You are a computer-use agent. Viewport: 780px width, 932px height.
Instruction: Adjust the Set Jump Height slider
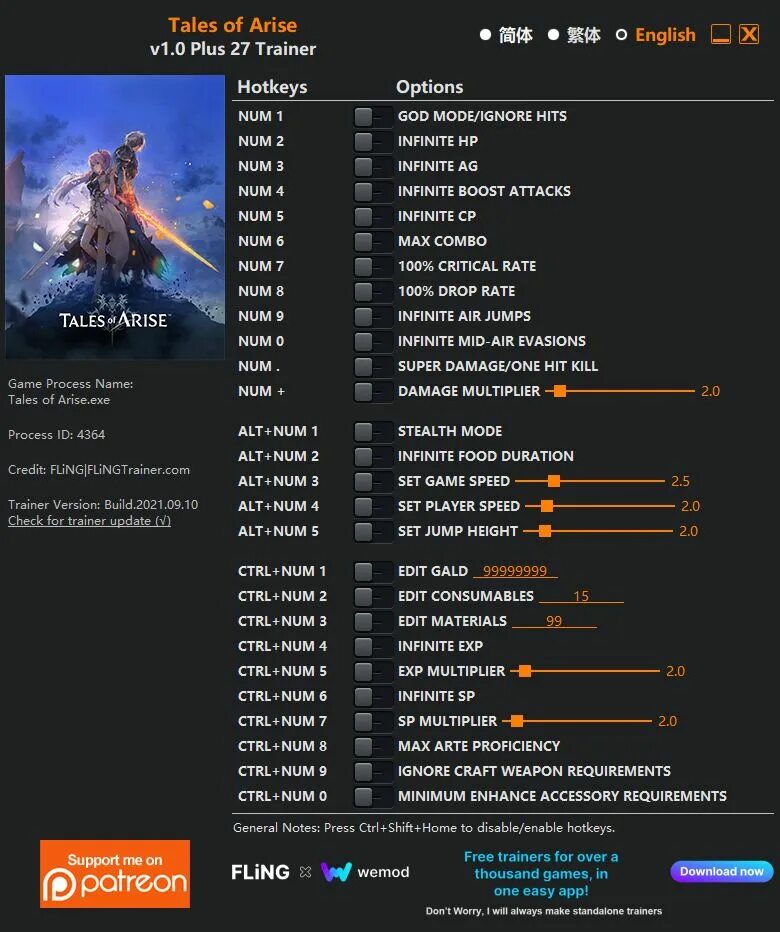(x=597, y=531)
